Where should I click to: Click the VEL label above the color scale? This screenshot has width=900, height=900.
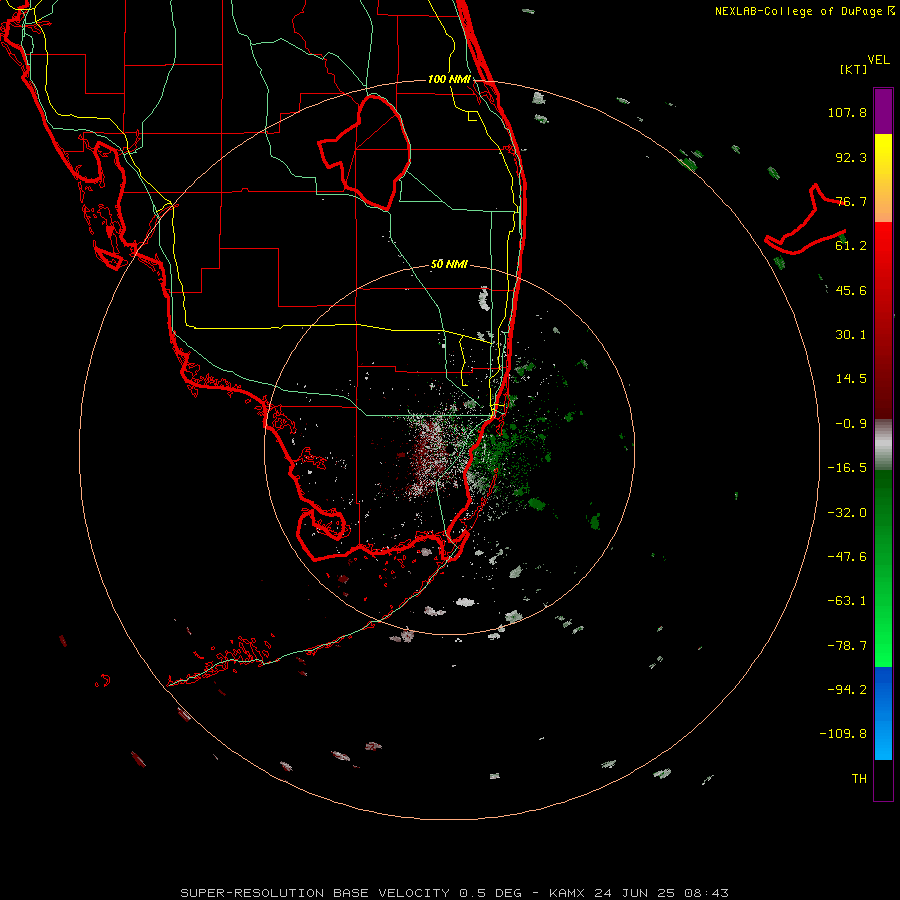(x=878, y=60)
